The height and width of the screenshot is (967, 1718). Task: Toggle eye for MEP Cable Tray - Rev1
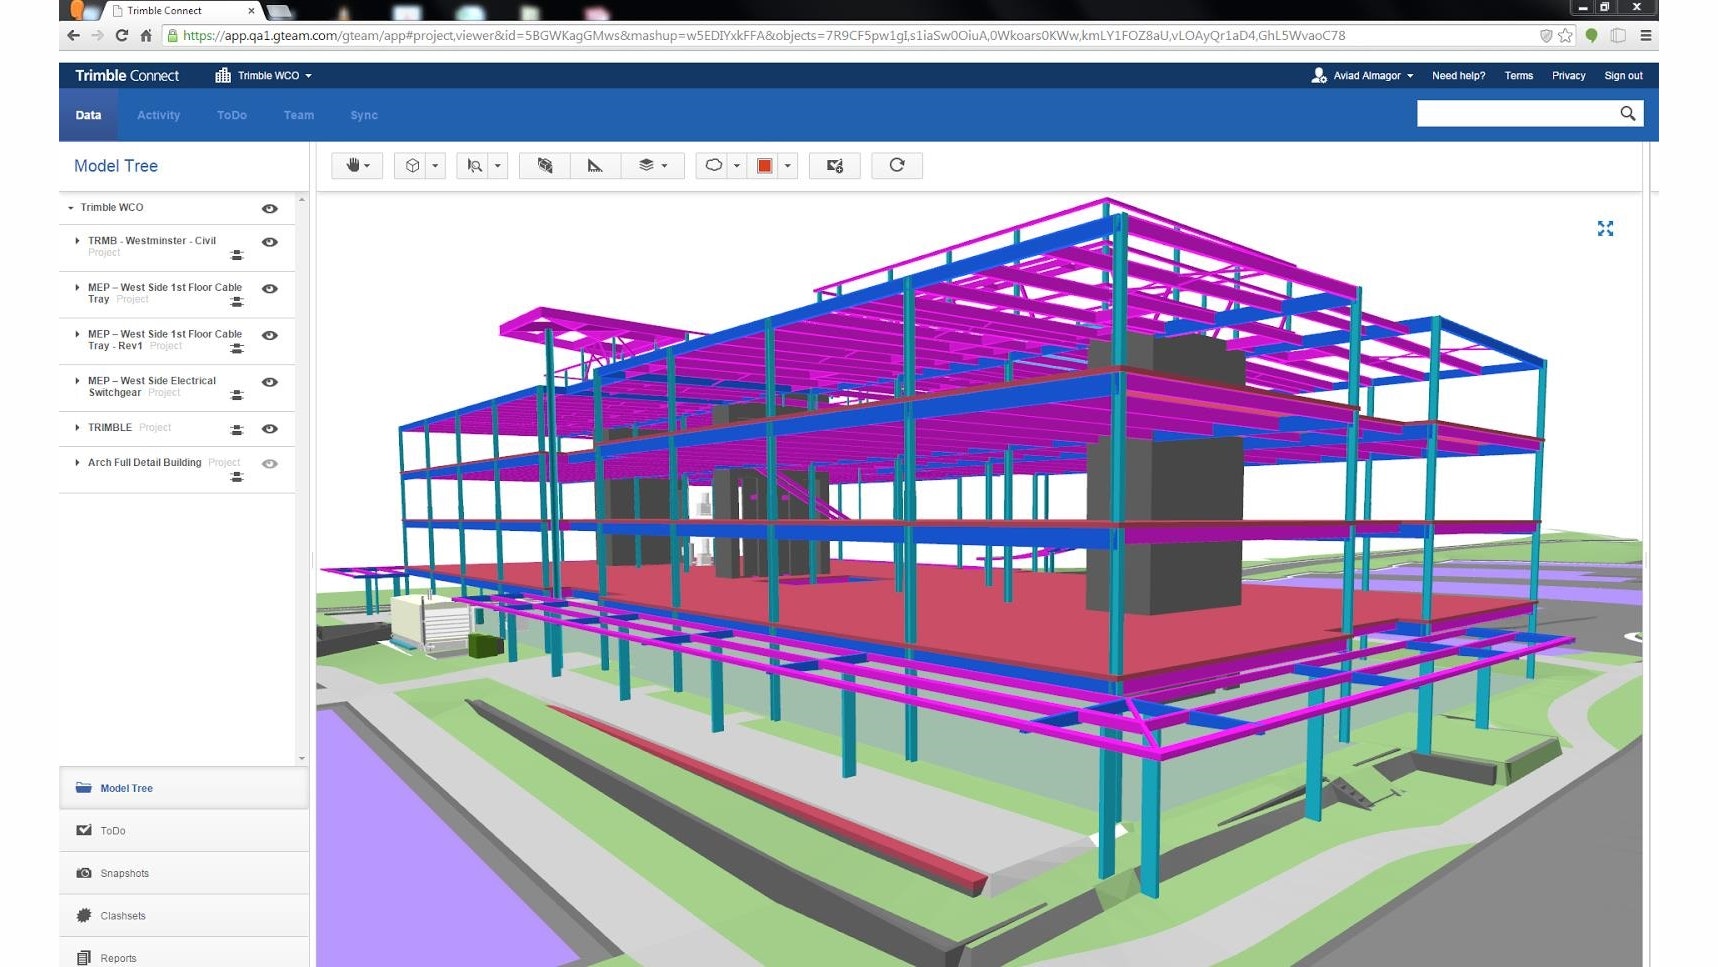coord(270,335)
